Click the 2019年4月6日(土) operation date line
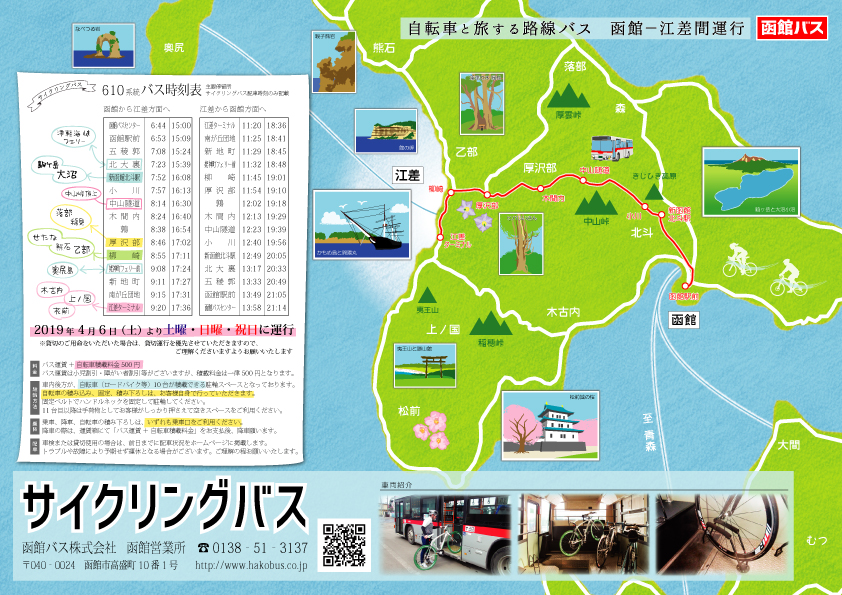 [x=164, y=330]
